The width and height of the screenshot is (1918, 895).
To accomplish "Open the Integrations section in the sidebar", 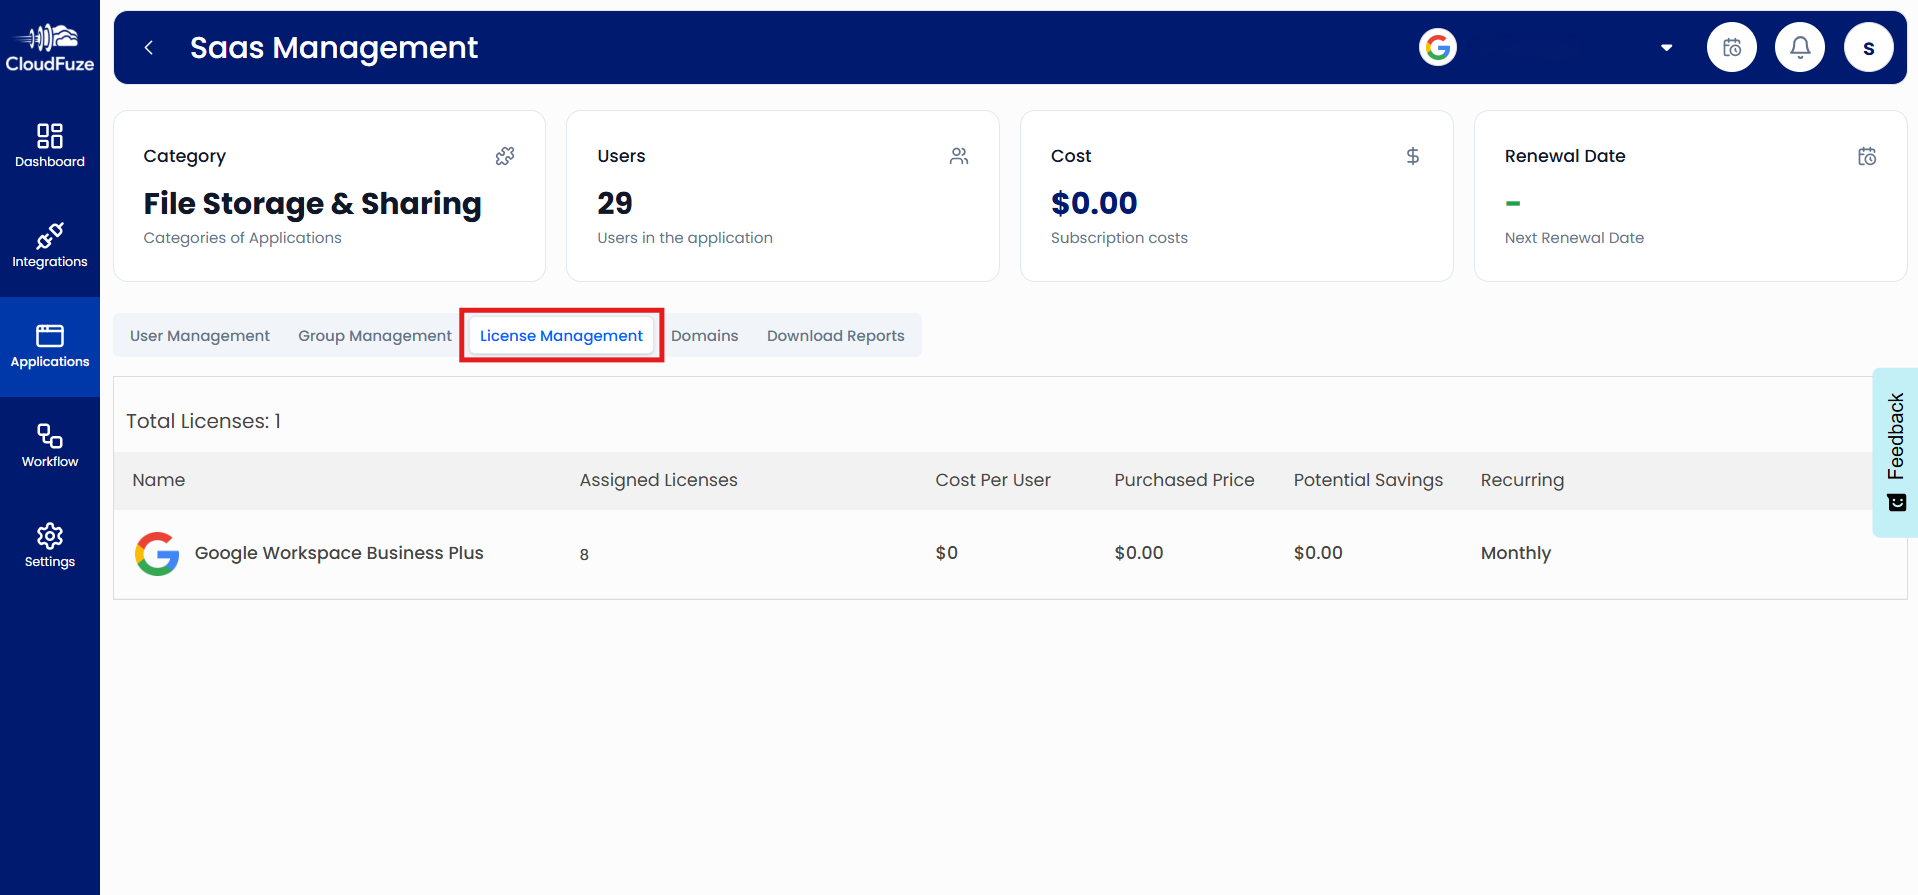I will 50,246.
